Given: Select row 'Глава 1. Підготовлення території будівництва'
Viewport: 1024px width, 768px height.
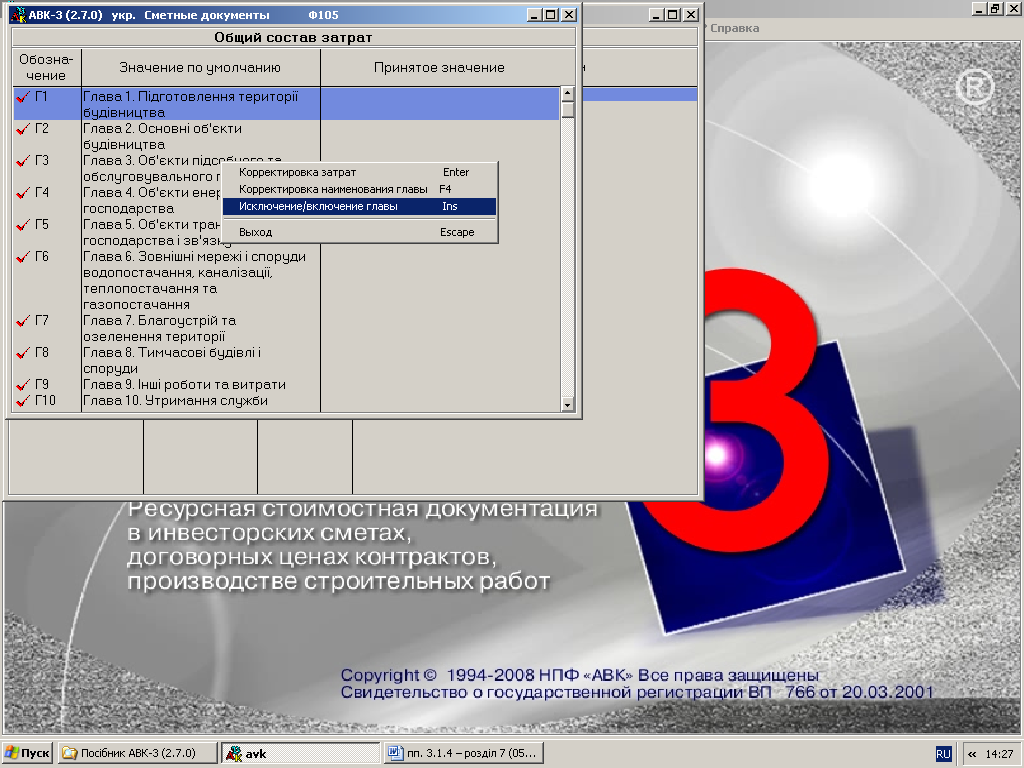Looking at the screenshot, I should pyautogui.click(x=286, y=104).
